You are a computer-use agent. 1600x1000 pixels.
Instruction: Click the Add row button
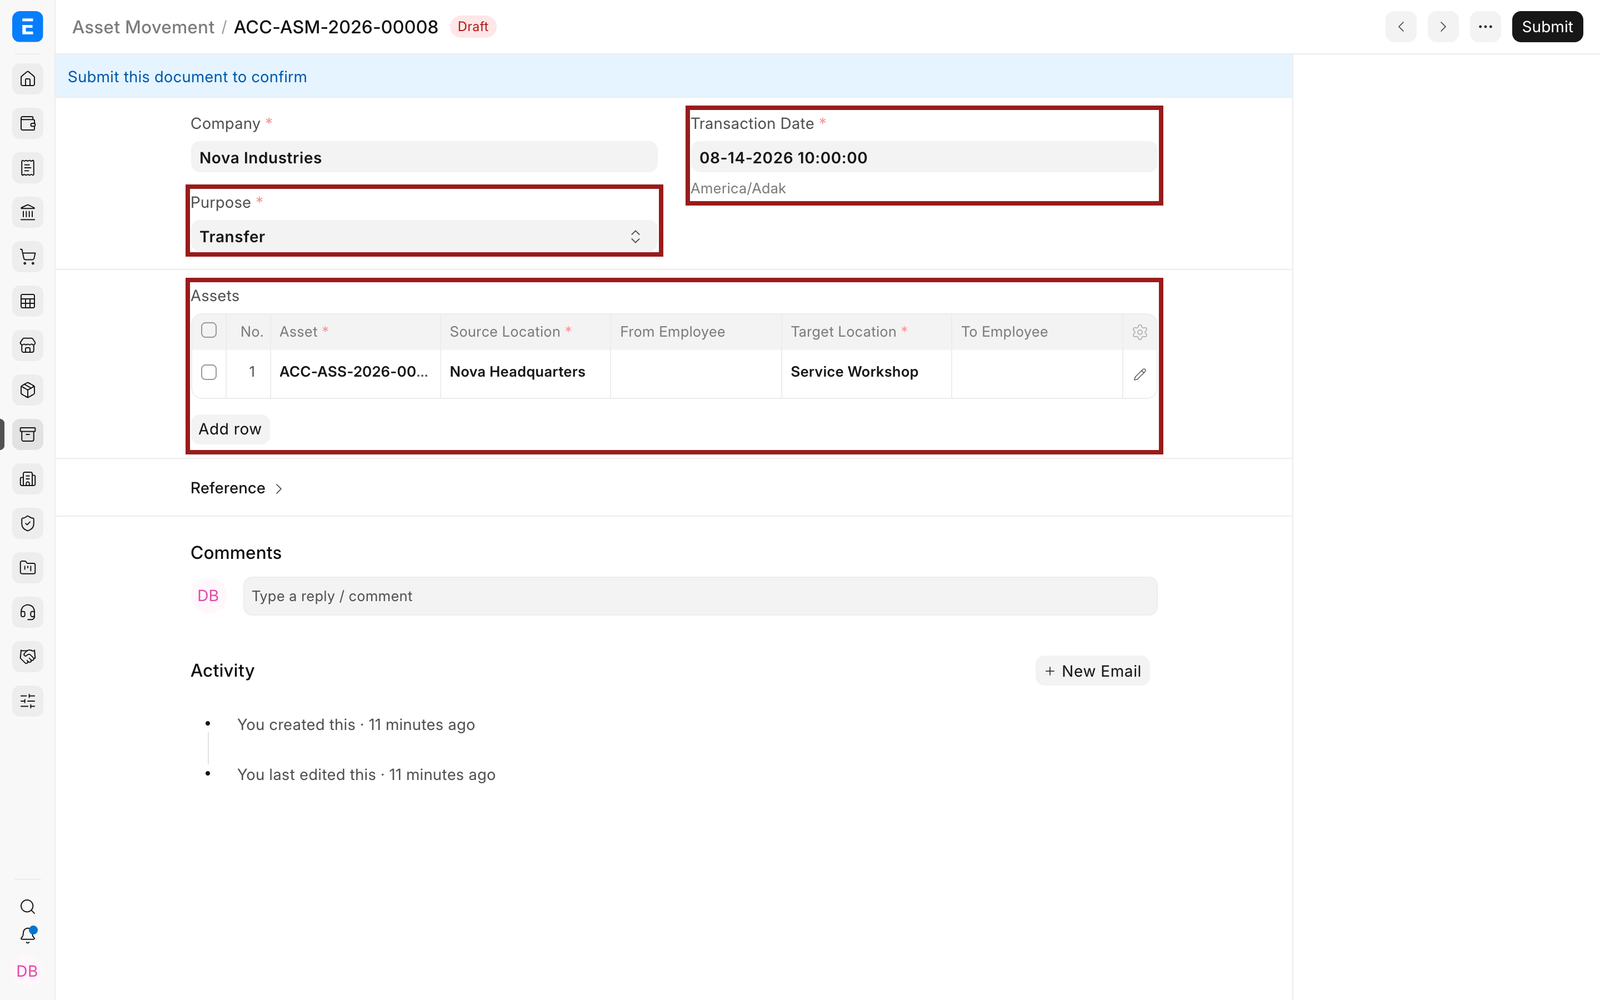(230, 429)
